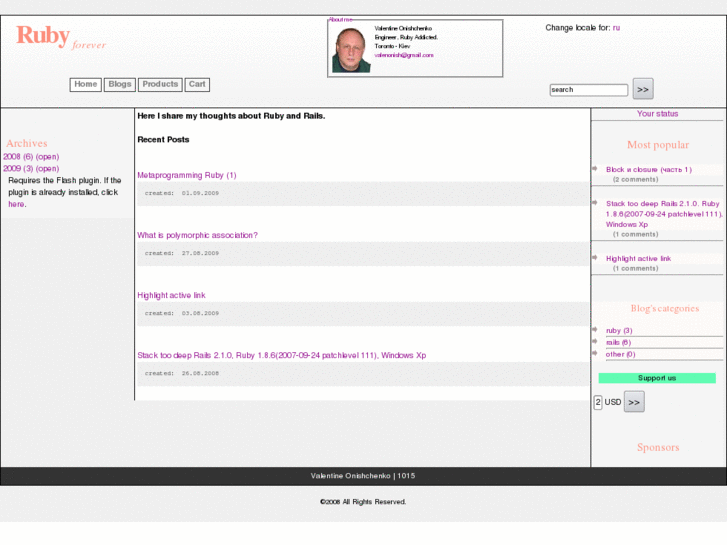This screenshot has height=545, width=727.
Task: Expand 2009 archive via (open)
Action: click(x=47, y=168)
